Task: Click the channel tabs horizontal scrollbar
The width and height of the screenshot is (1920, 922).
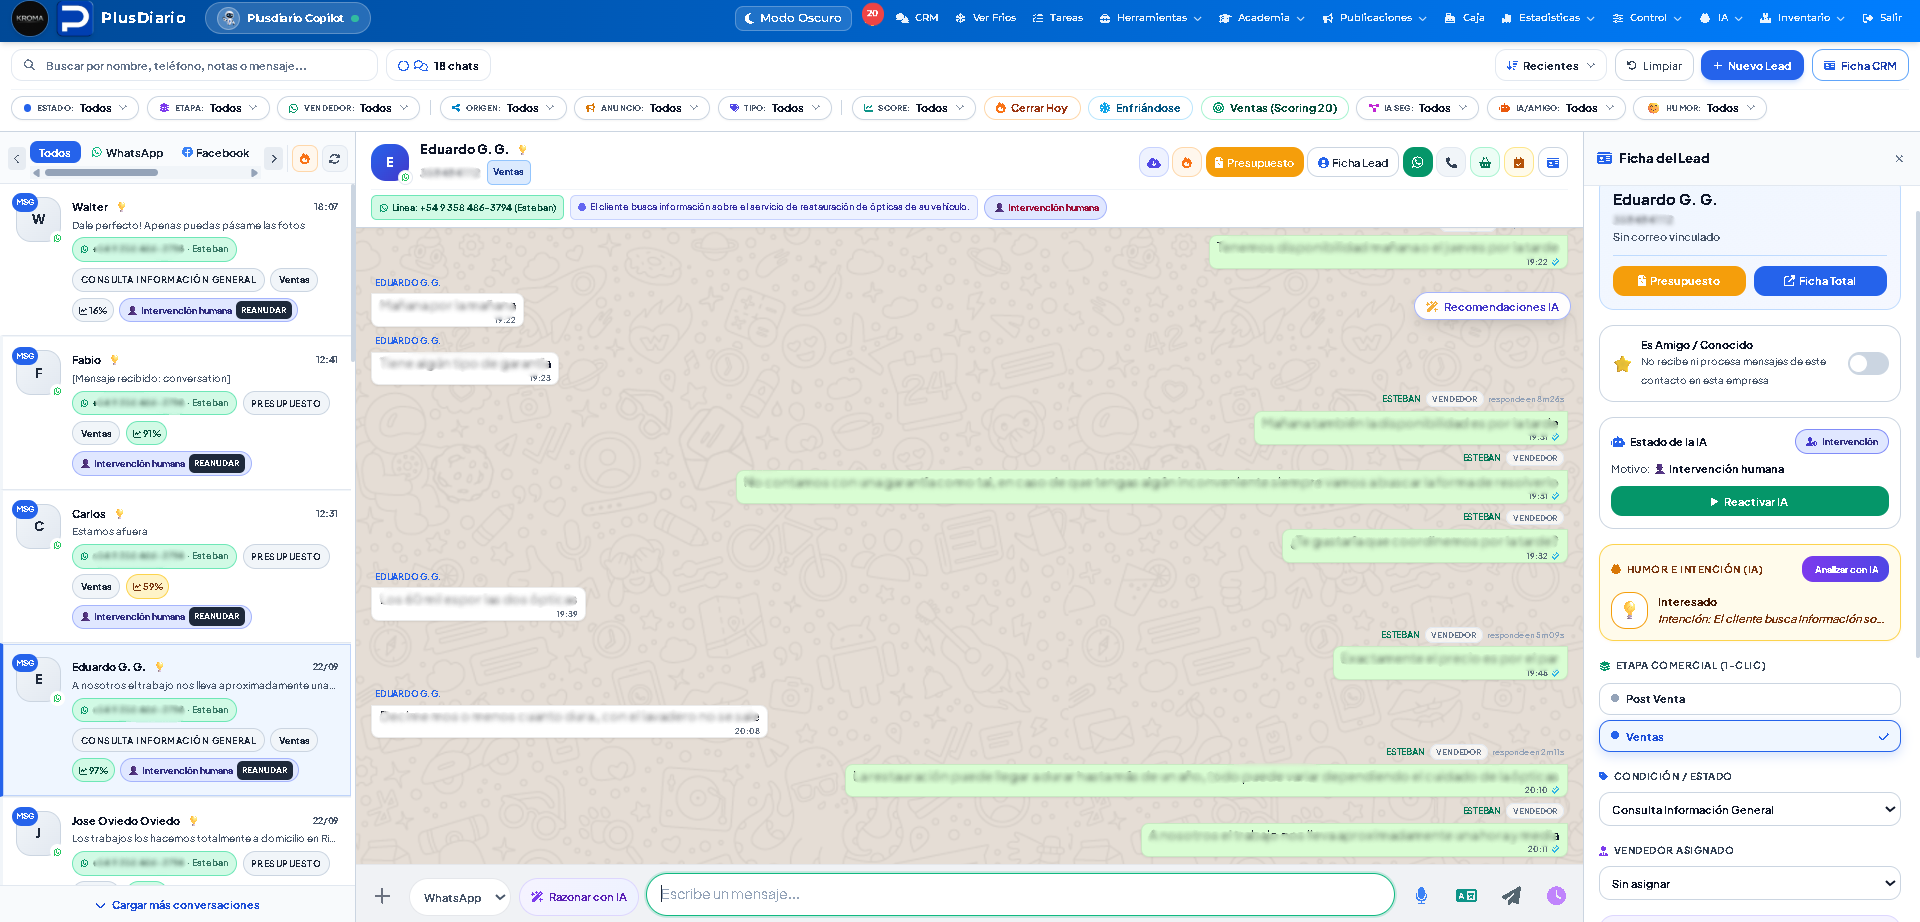Action: tap(101, 173)
